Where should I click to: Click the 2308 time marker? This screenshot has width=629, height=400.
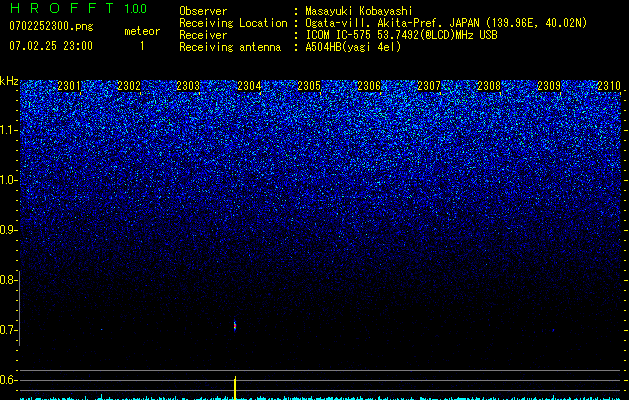coord(489,85)
